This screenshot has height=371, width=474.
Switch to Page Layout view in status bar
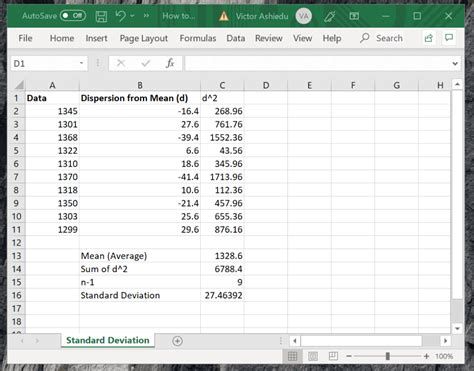coord(313,356)
